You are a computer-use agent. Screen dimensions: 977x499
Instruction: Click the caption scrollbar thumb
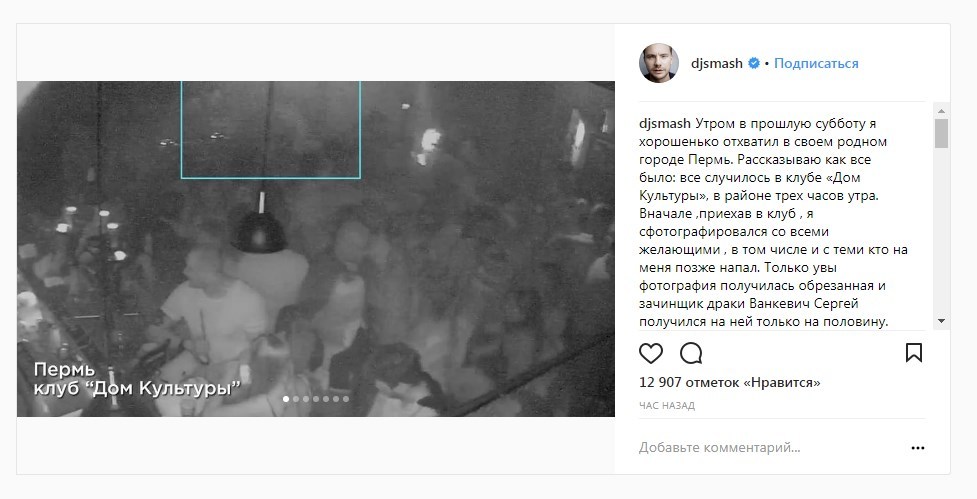point(941,133)
